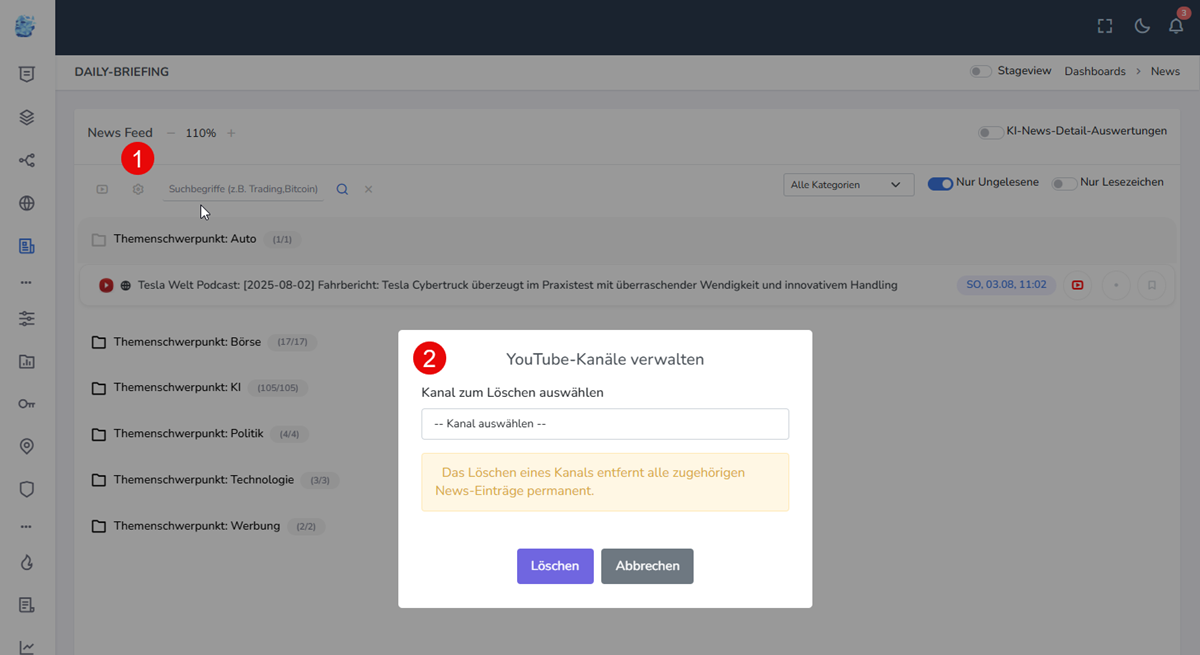
Task: Enable the Nur Lesezeichen toggle
Action: coord(1064,184)
